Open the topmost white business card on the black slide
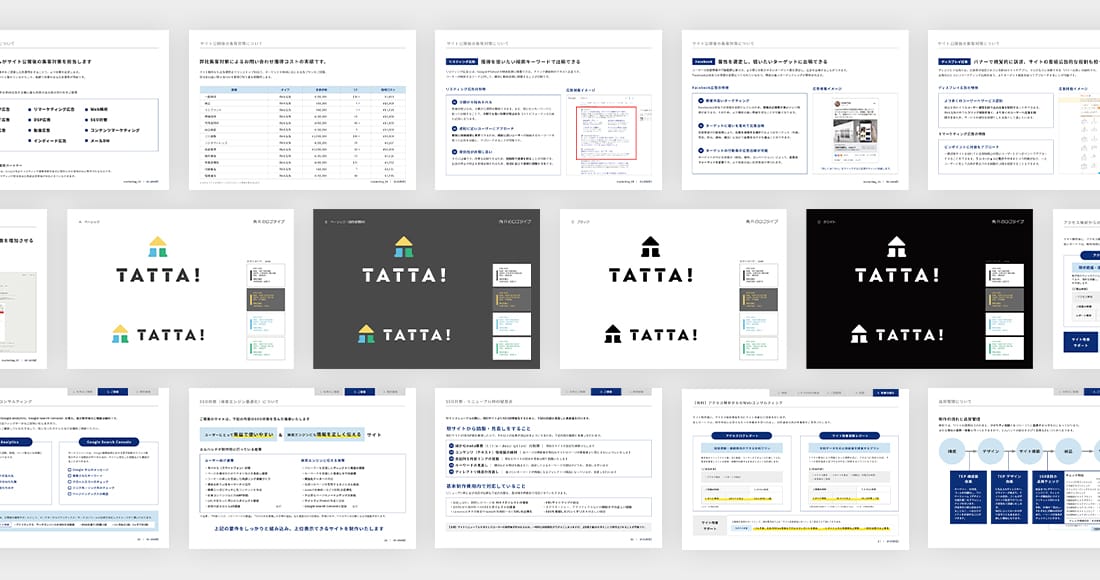 click(x=1005, y=275)
